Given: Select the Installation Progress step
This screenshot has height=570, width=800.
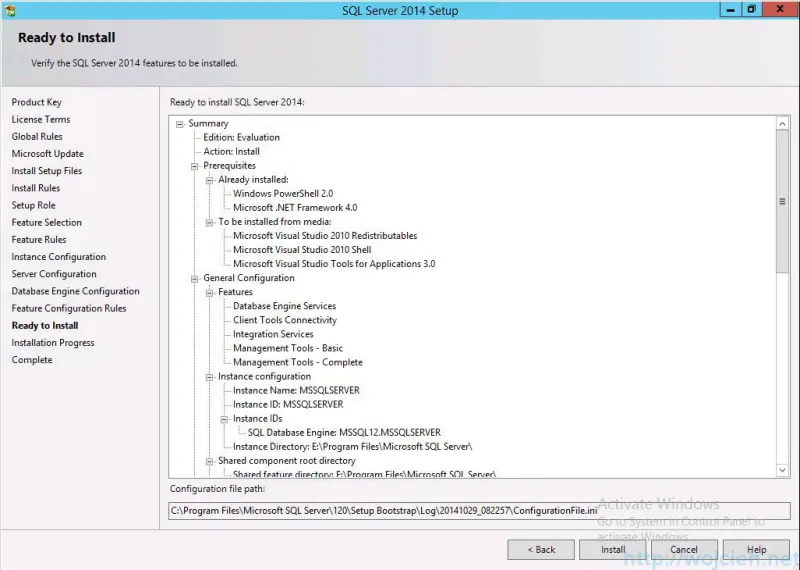Looking at the screenshot, I should click(53, 343).
